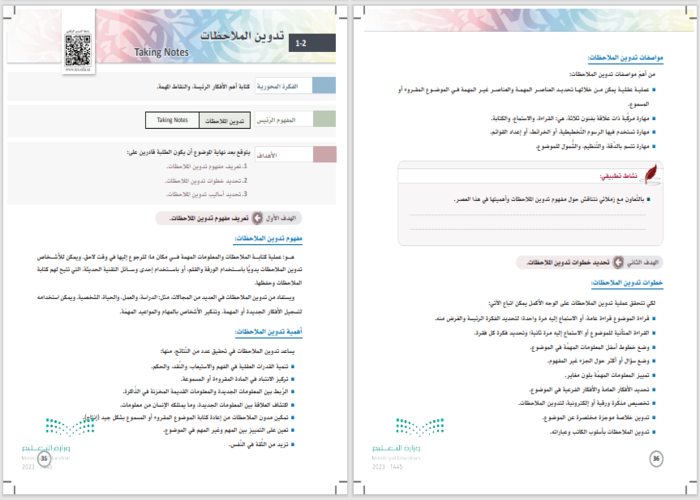Click the 'الهدف الأول' label
This screenshot has height=500, width=700.
281,218
